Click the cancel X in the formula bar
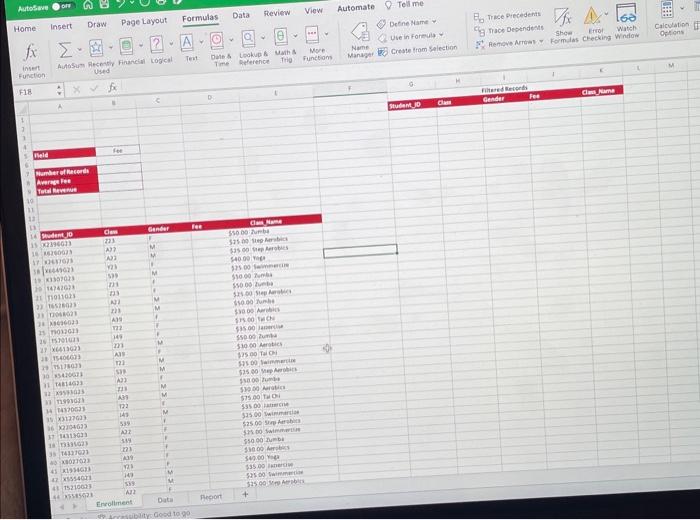 tap(76, 90)
